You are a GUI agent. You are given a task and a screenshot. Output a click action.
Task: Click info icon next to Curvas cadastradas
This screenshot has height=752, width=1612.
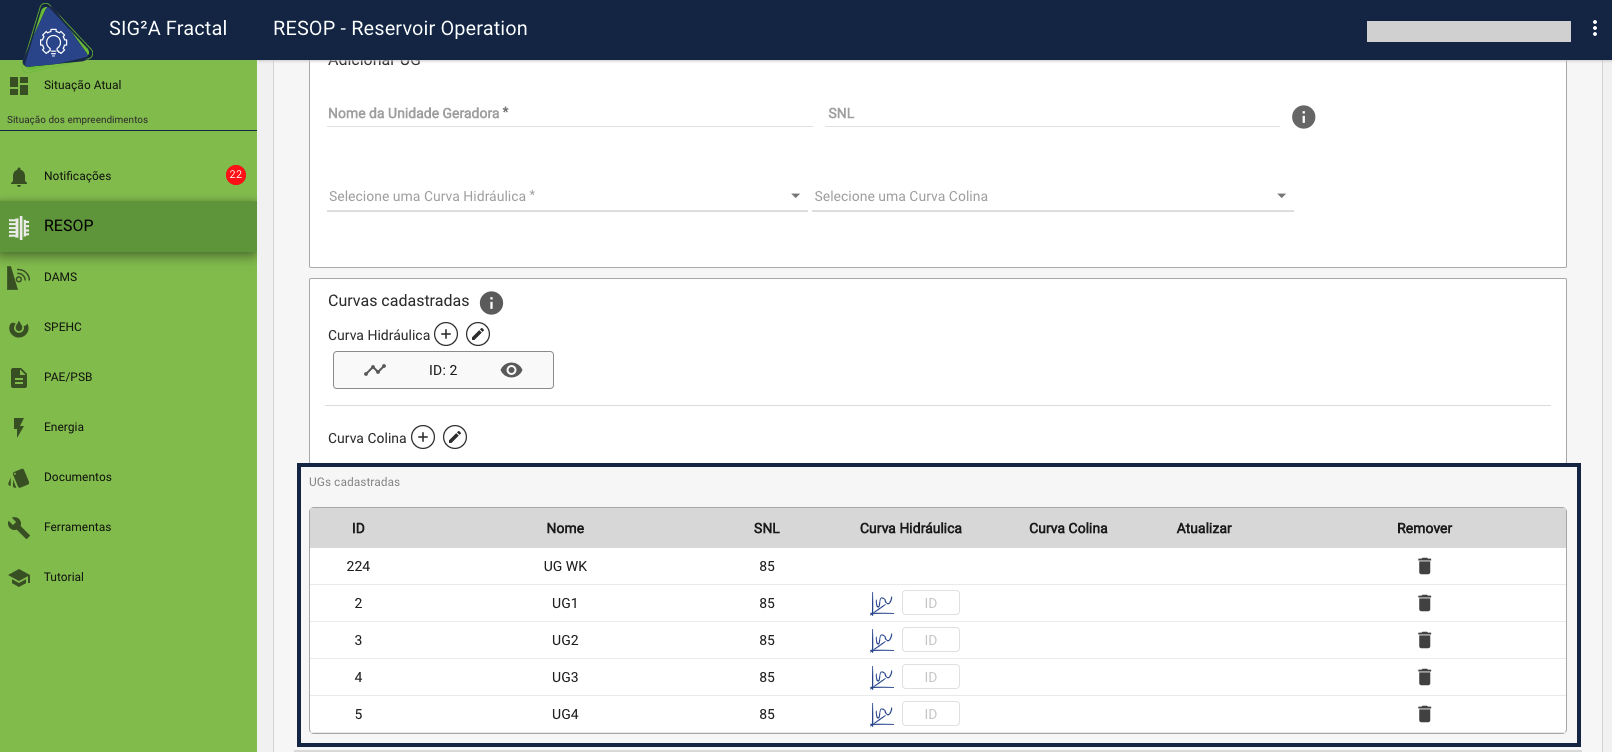pos(491,302)
